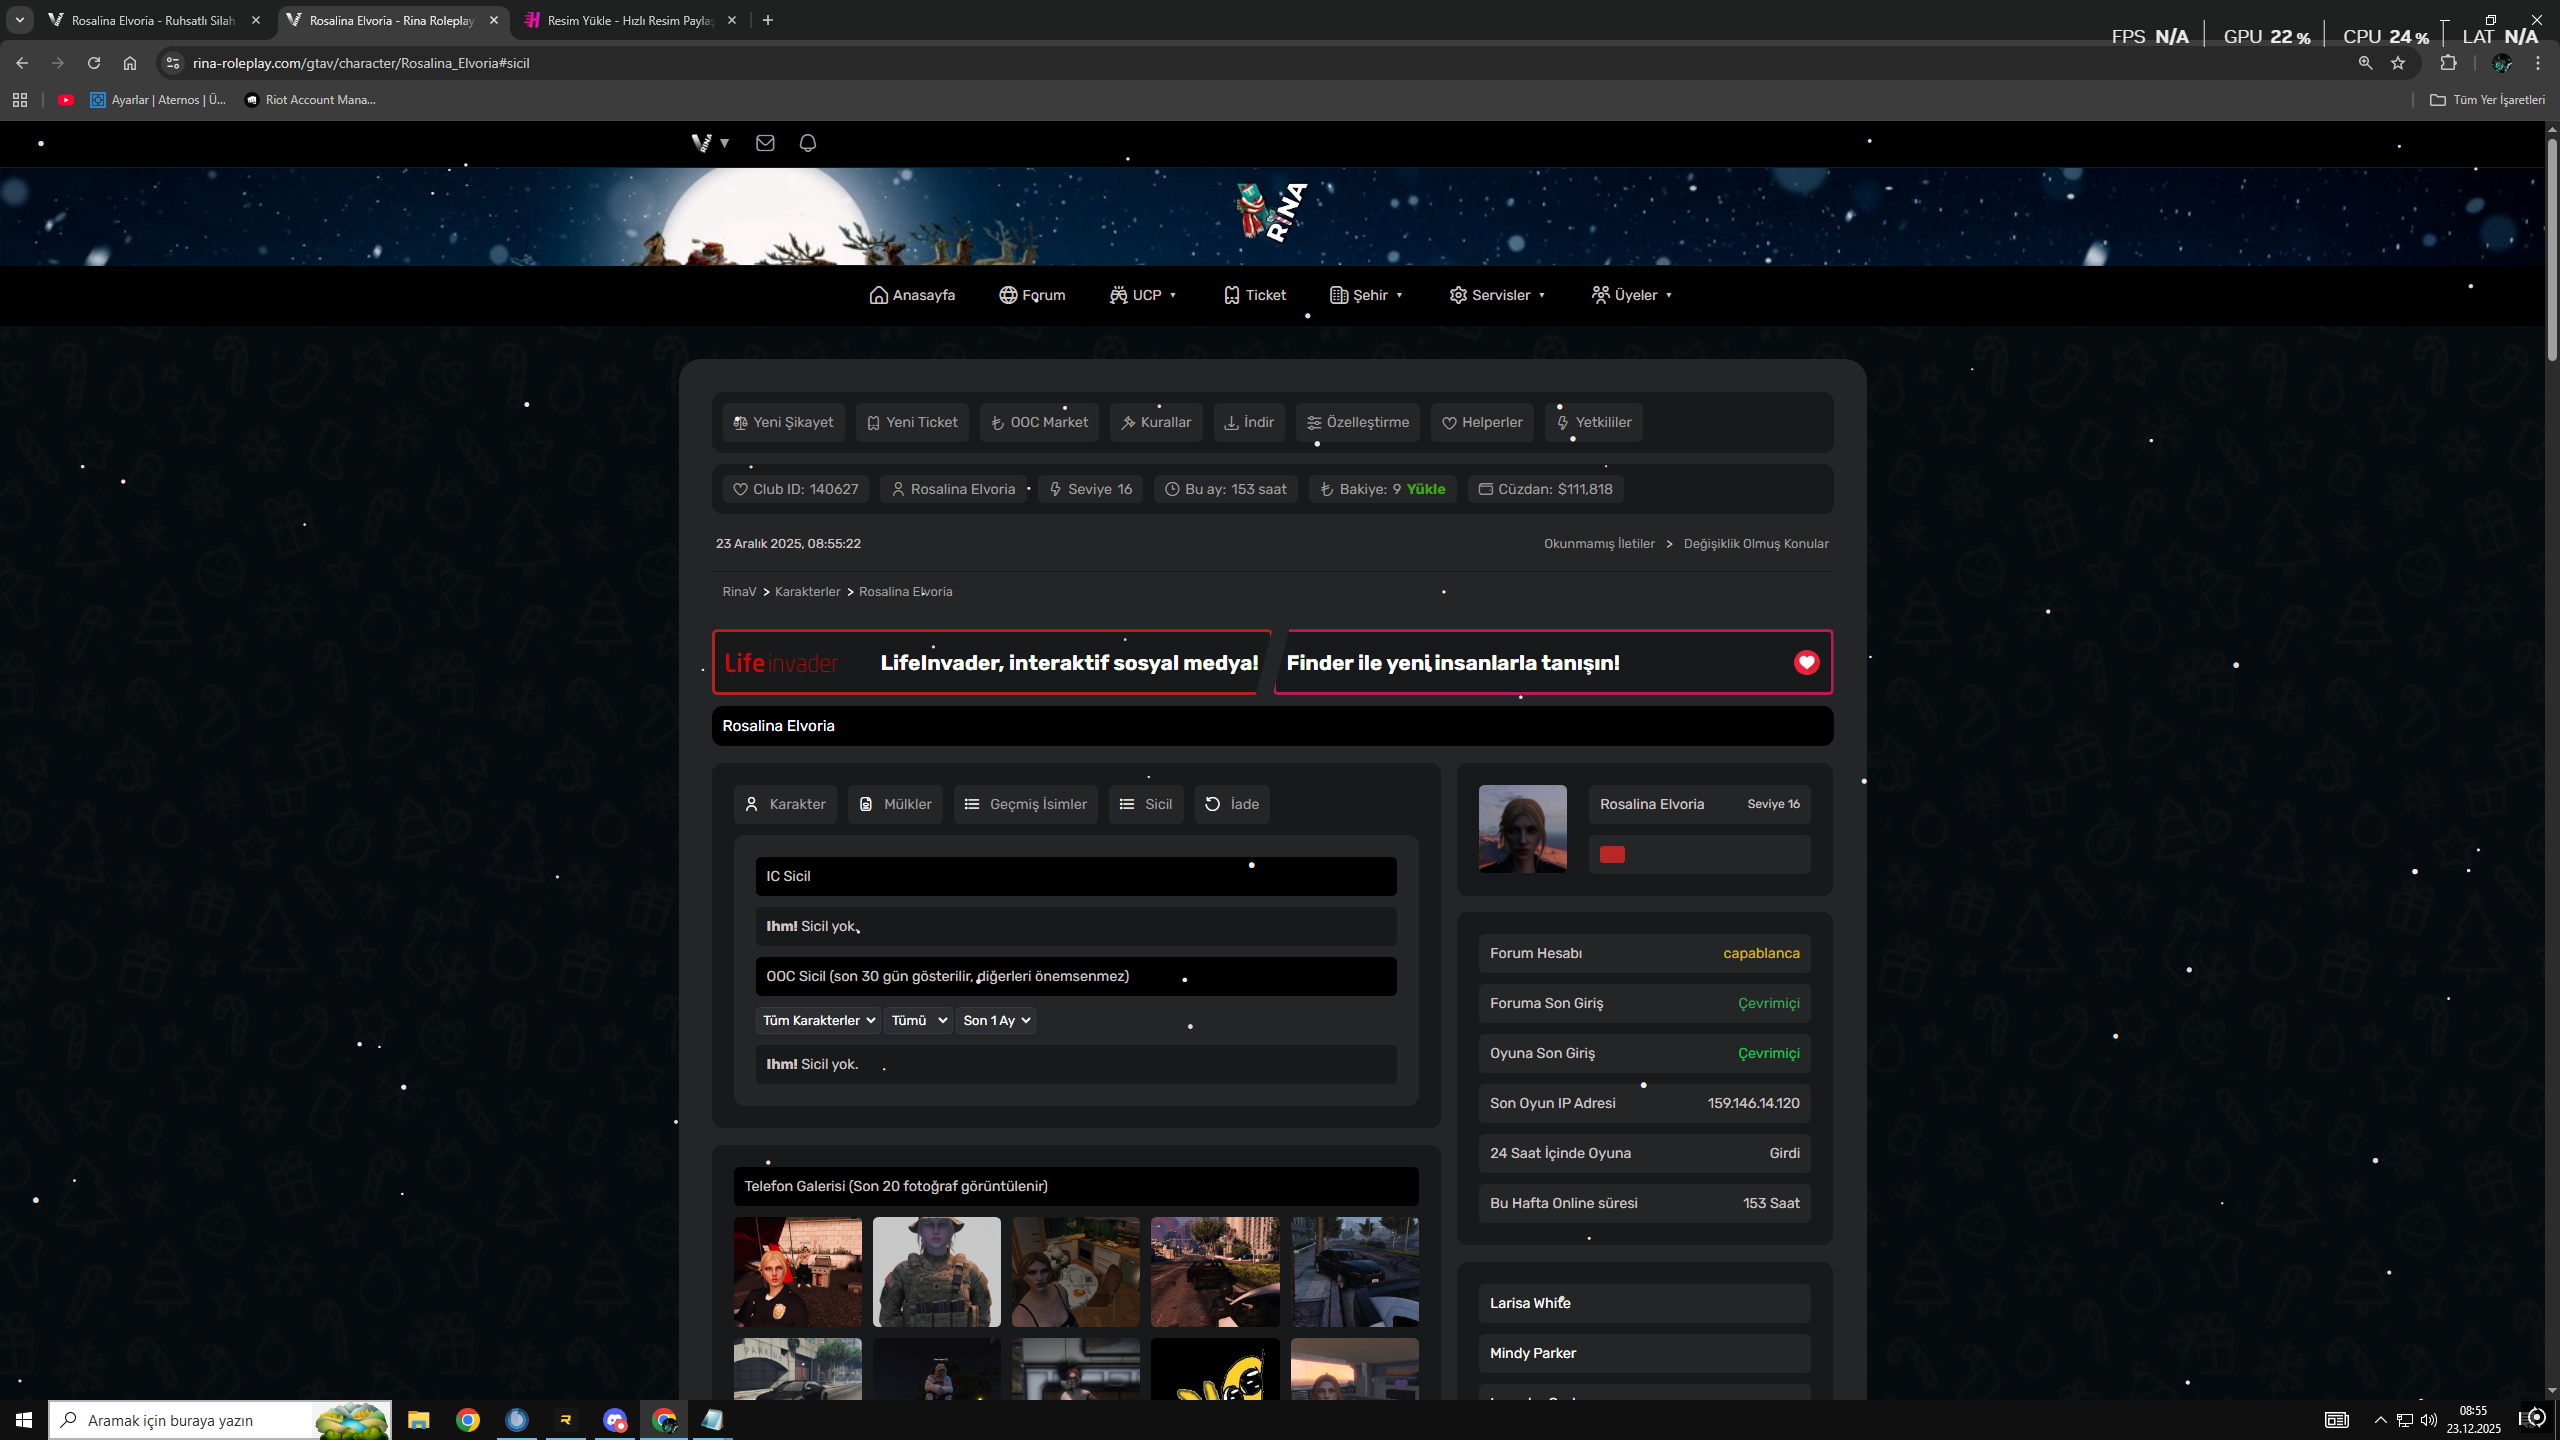Switch to the Mülkler tab
2560x1440 pixels.
895,804
